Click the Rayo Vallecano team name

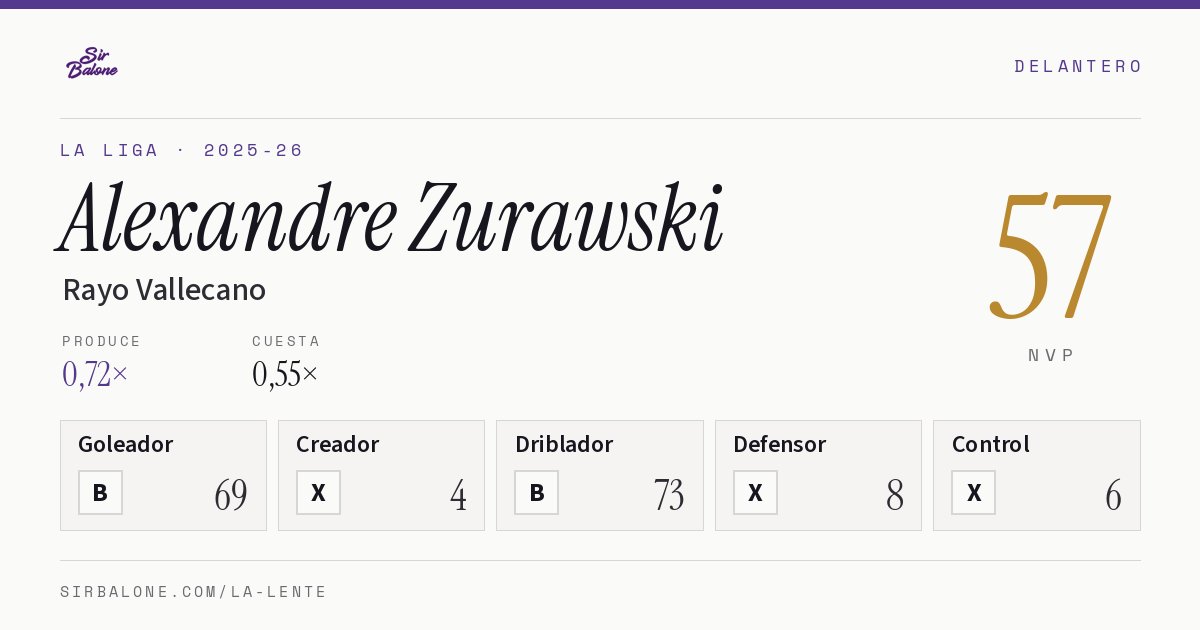tap(164, 290)
